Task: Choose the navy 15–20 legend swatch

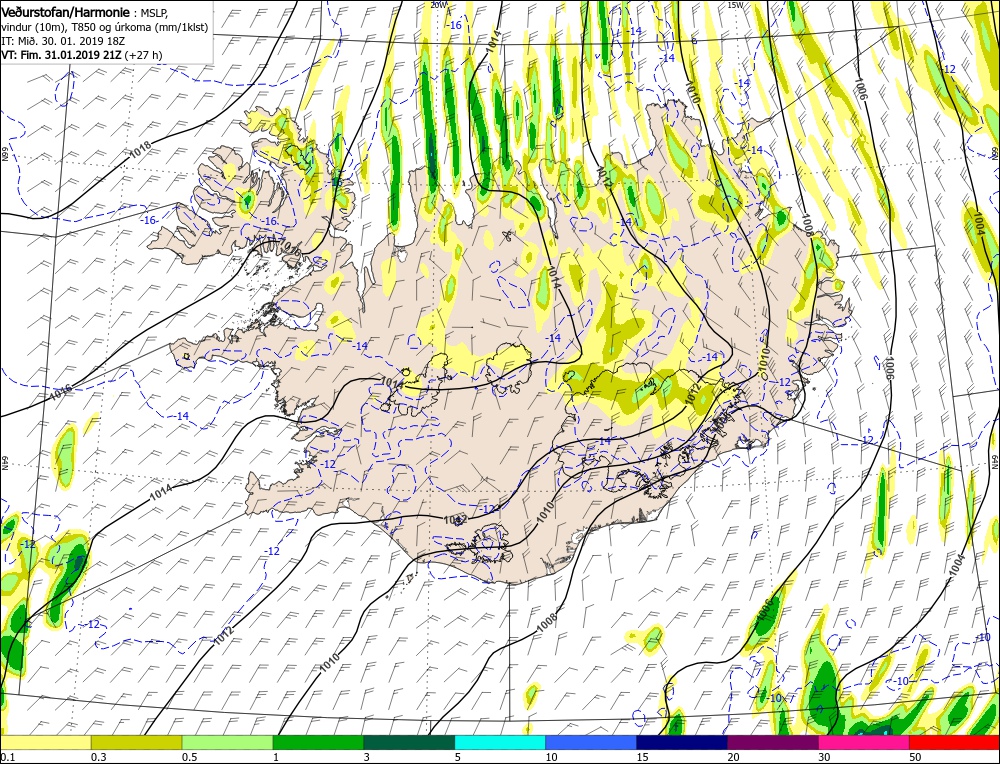Action: pyautogui.click(x=682, y=742)
